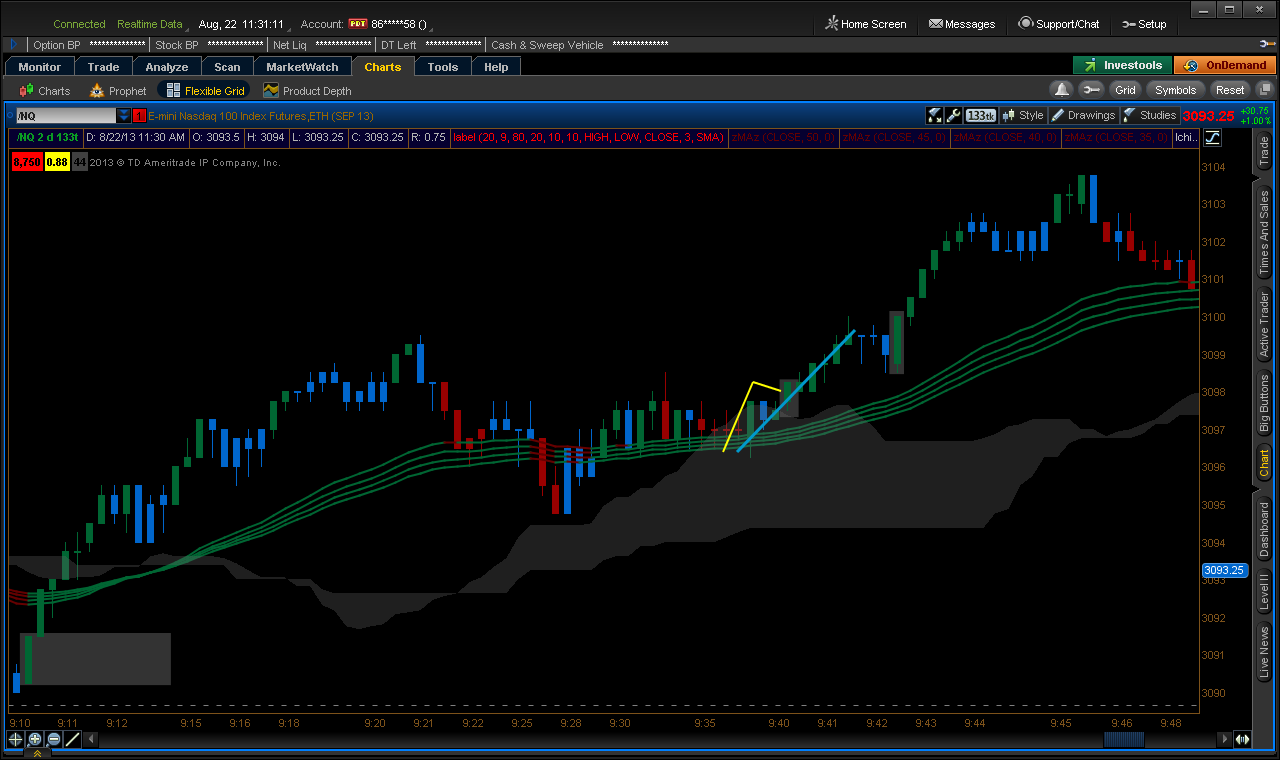Reset the flexible grid
Screen dimensions: 1280x760
pyautogui.click(x=1230, y=90)
